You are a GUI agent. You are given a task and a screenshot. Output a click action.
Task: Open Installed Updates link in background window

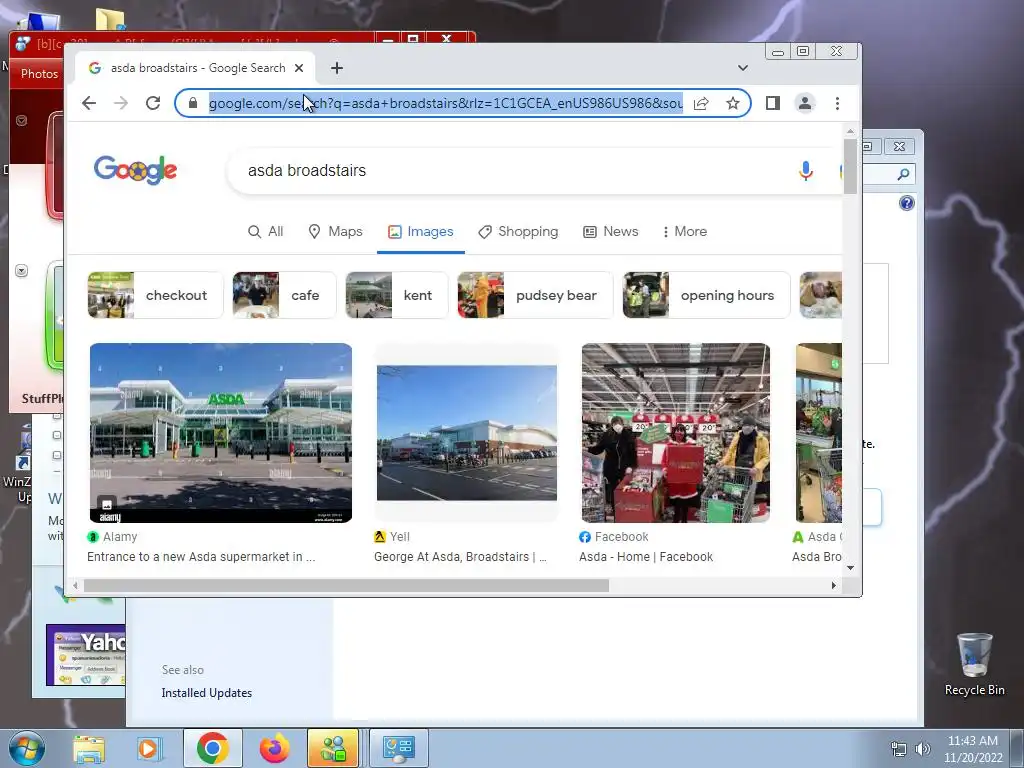tap(206, 693)
